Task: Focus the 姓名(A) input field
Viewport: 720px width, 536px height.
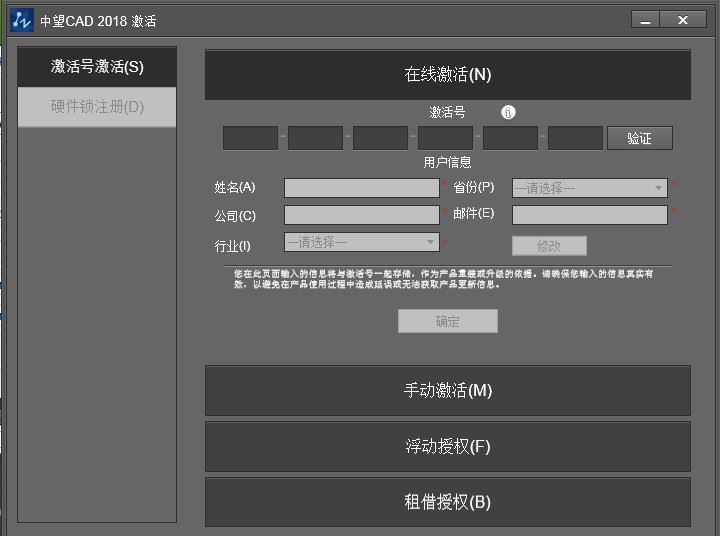Action: tap(362, 188)
